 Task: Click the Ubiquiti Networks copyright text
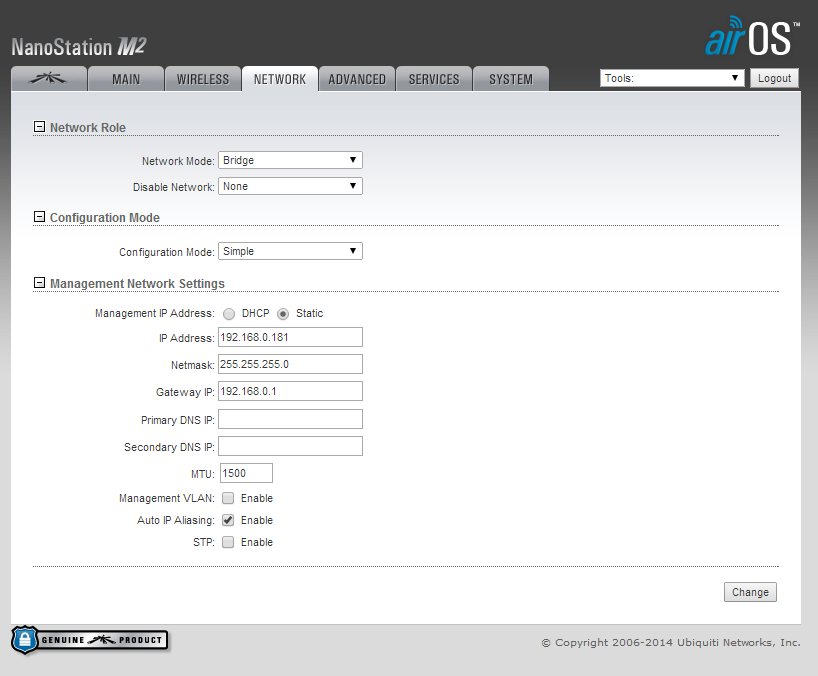click(x=671, y=643)
